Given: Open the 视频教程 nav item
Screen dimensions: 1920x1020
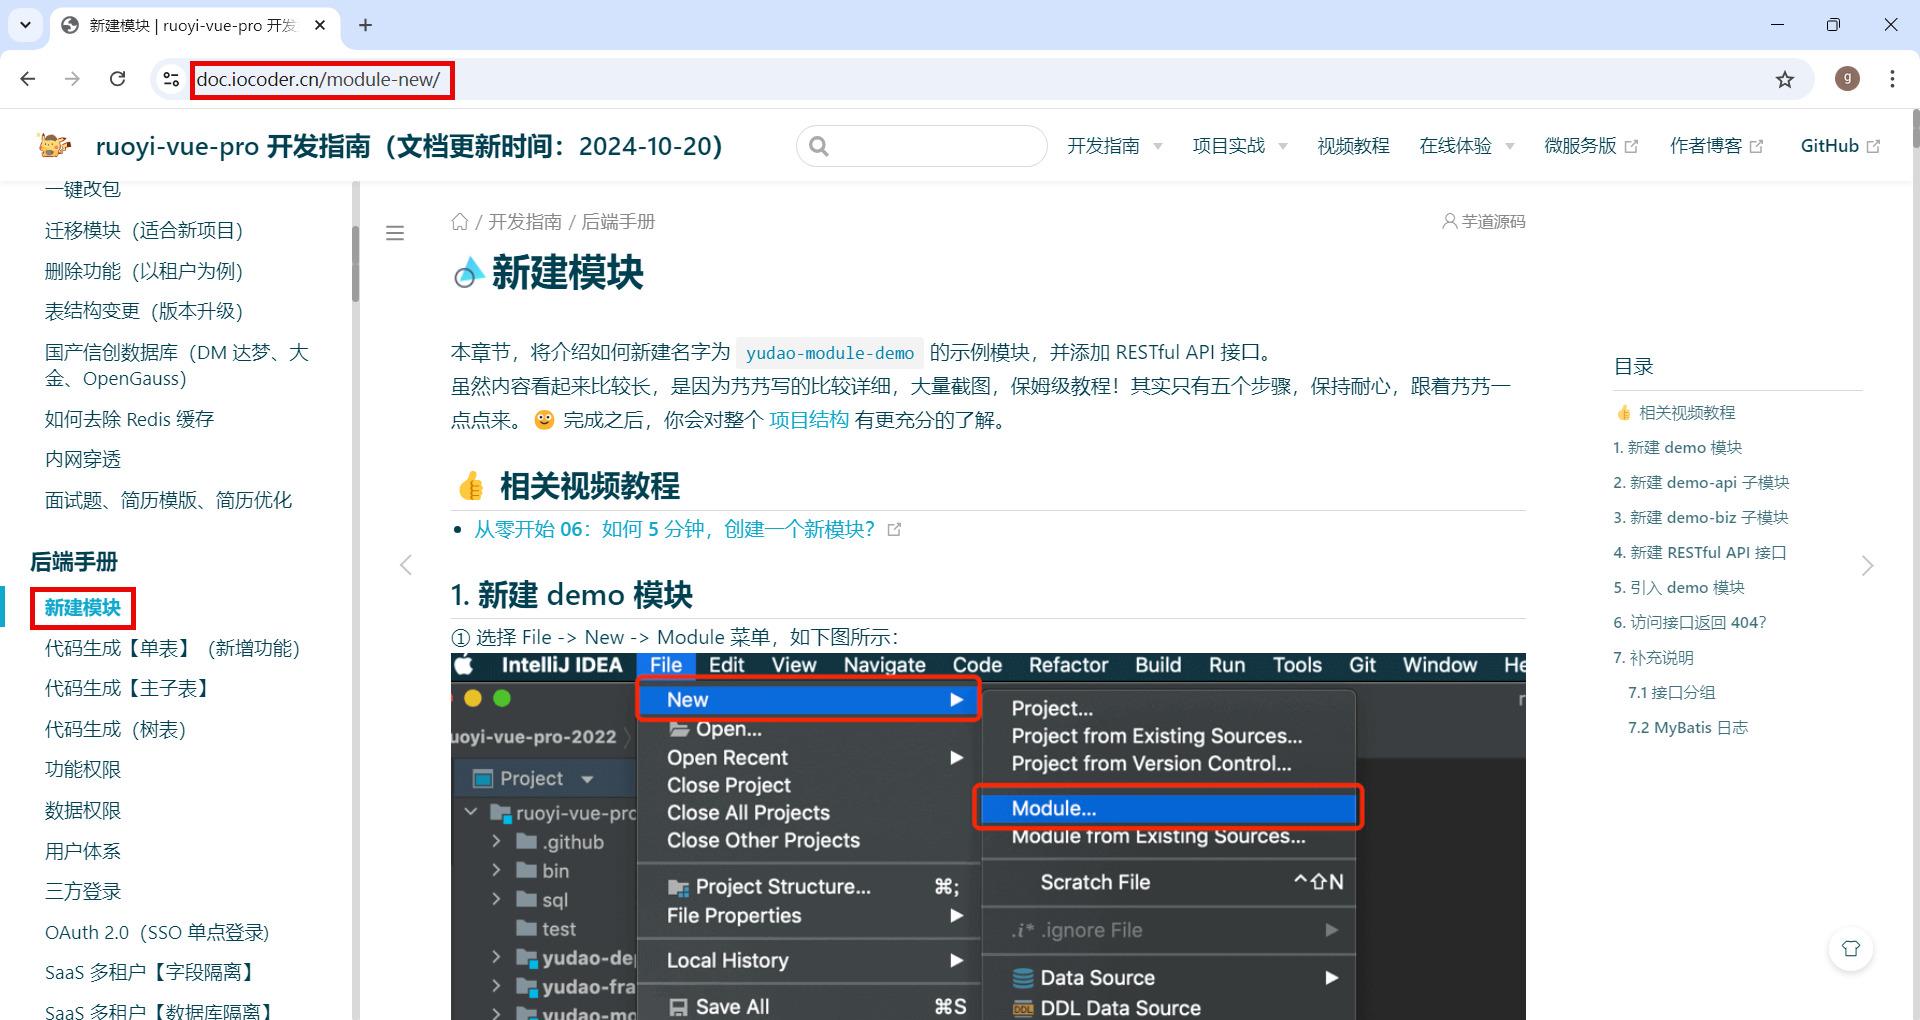Looking at the screenshot, I should [x=1353, y=146].
